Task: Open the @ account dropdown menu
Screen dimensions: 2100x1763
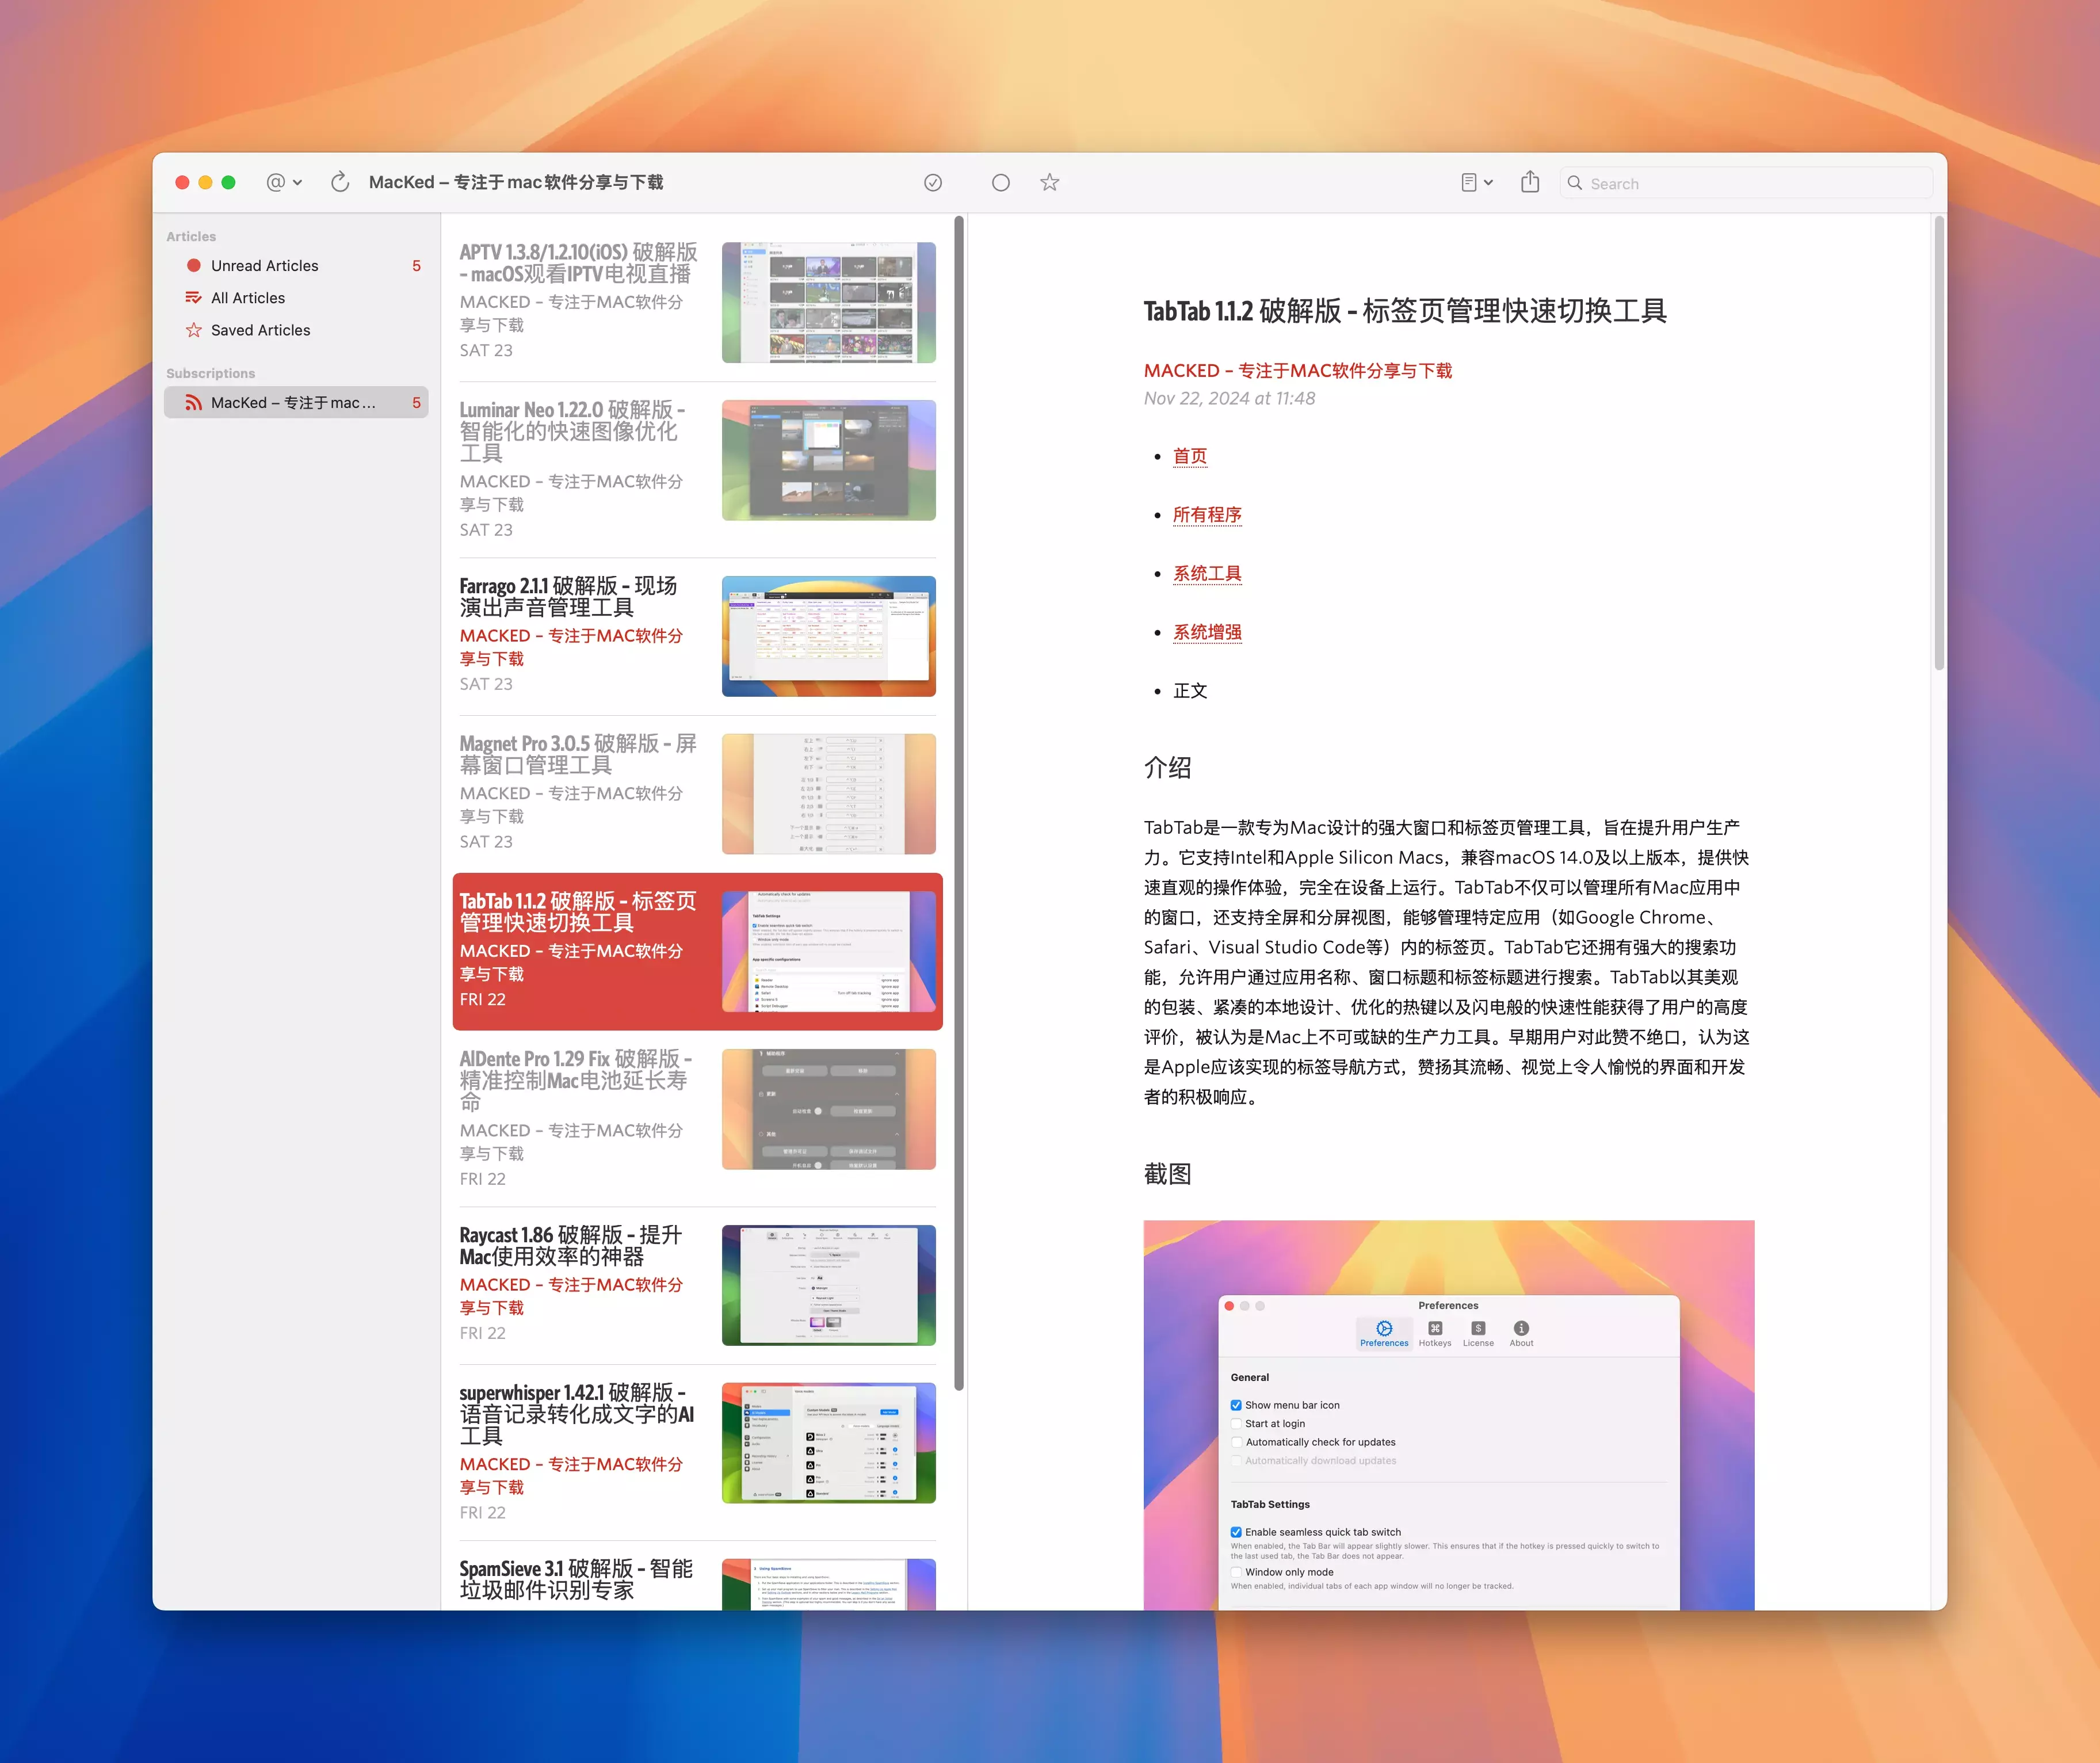Action: (284, 182)
